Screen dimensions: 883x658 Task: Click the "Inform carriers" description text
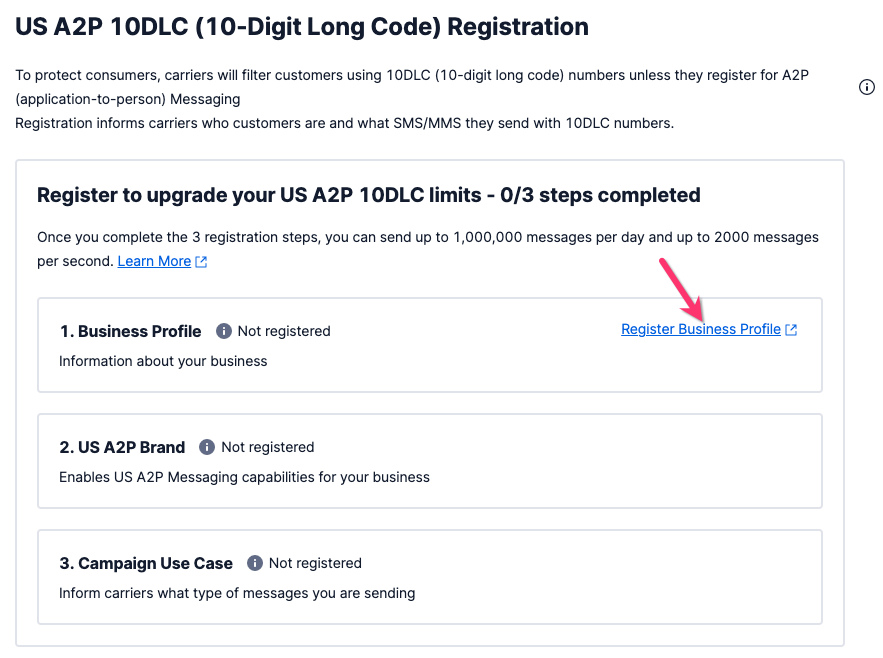click(x=237, y=593)
